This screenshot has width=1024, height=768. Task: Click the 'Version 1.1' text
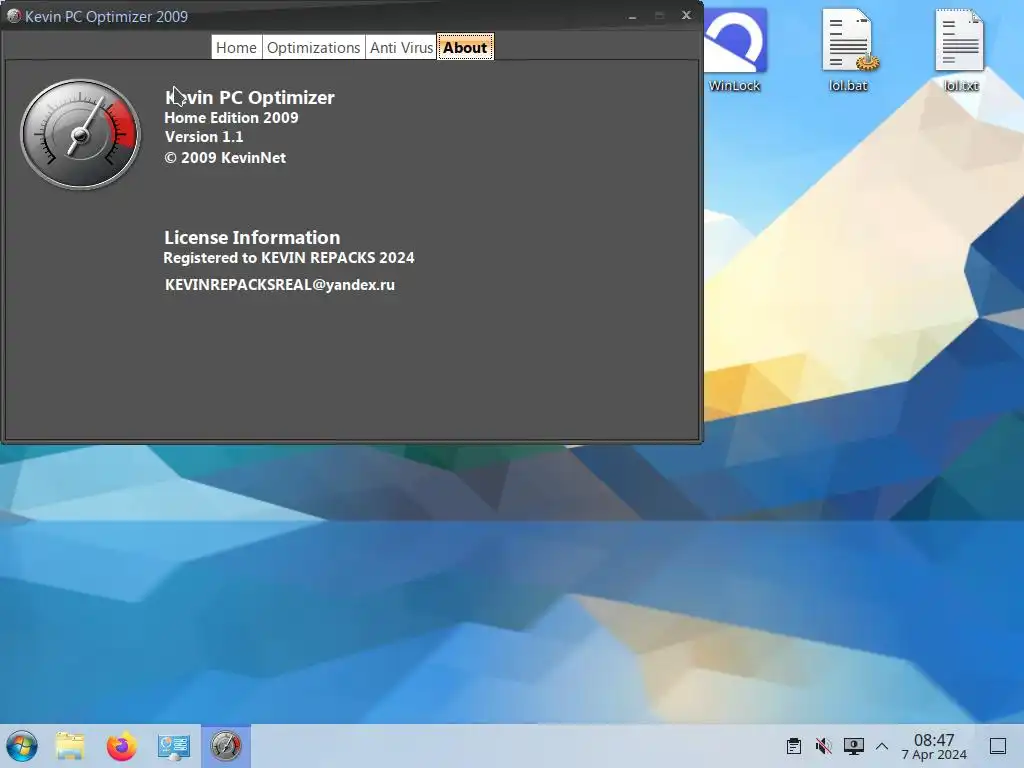[x=204, y=136]
